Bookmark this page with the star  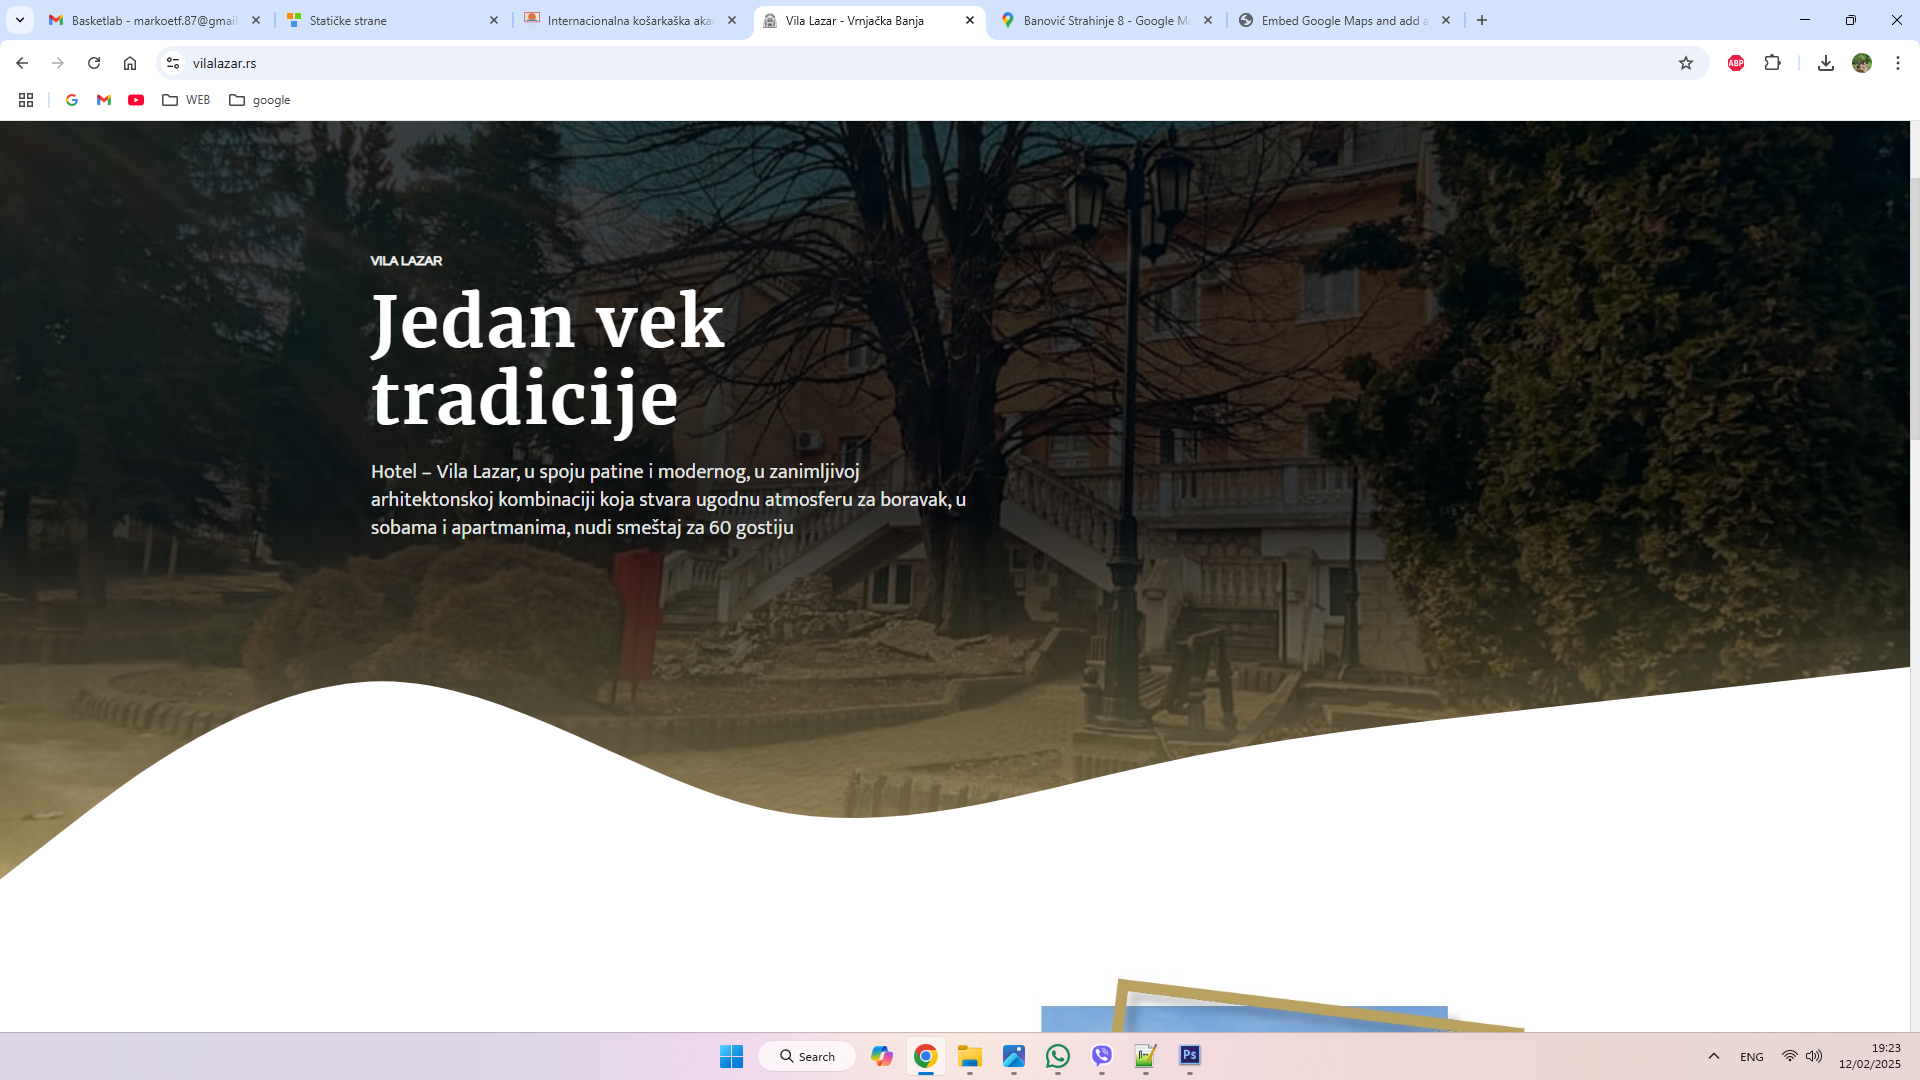coord(1686,62)
